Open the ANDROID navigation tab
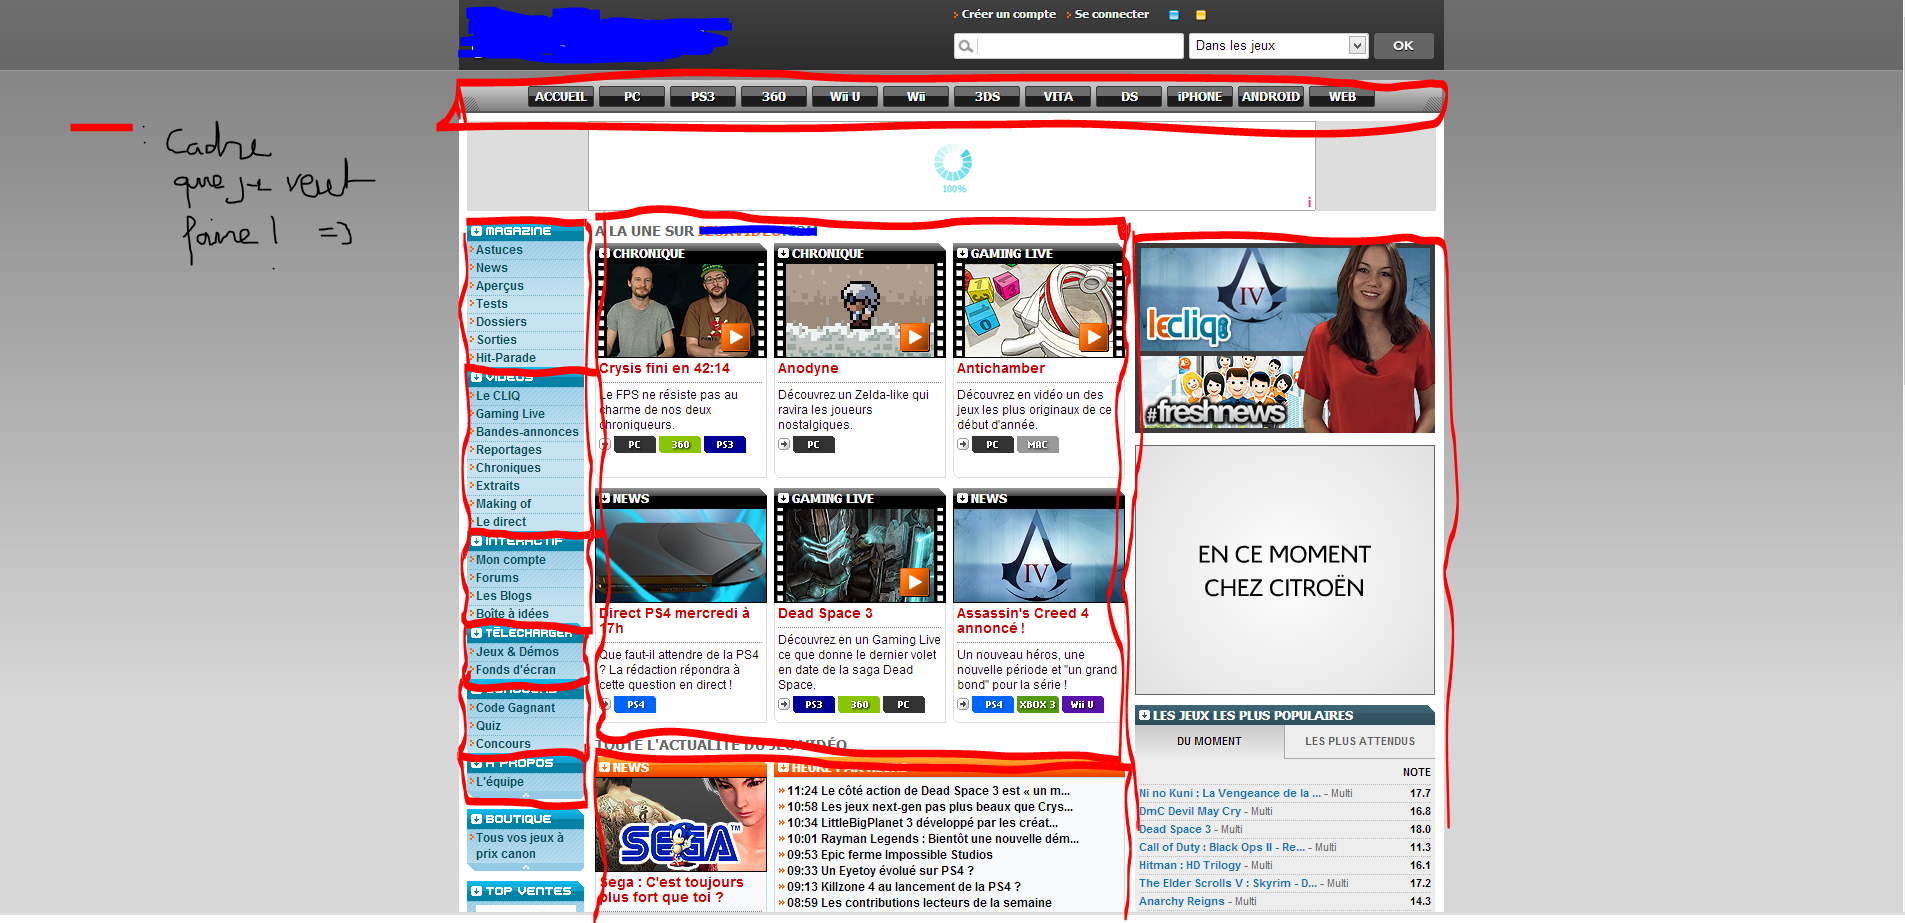 (1271, 97)
